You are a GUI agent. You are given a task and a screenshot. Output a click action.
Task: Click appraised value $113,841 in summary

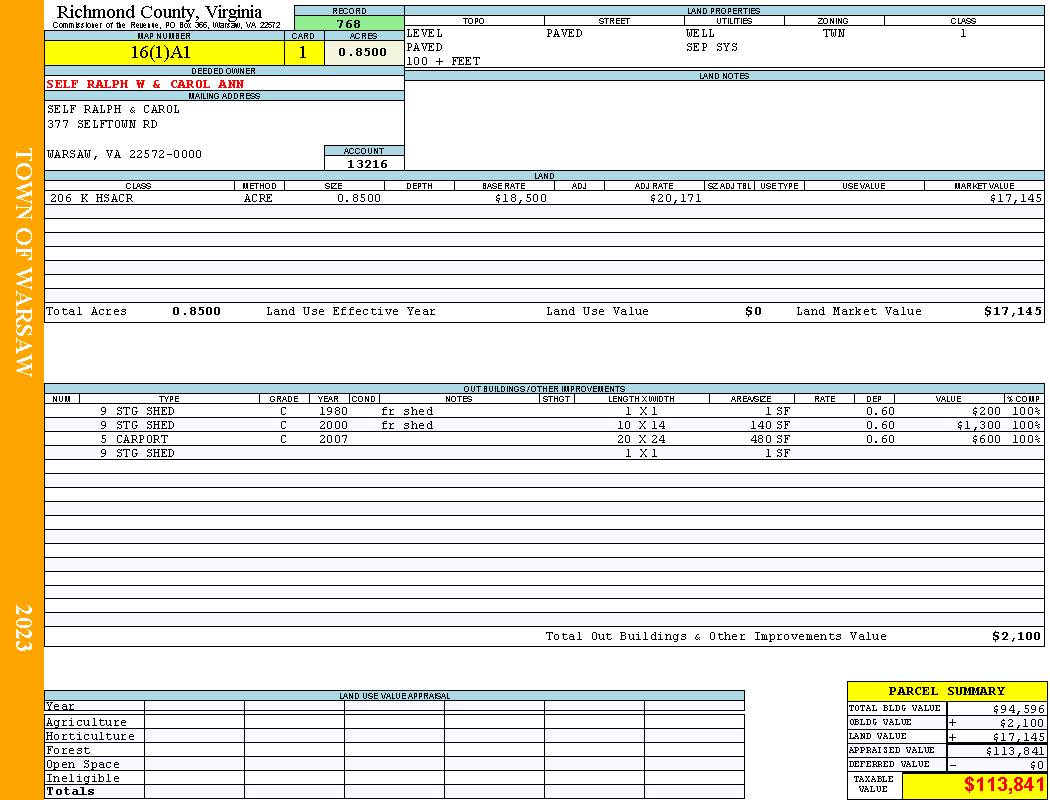tap(1015, 751)
